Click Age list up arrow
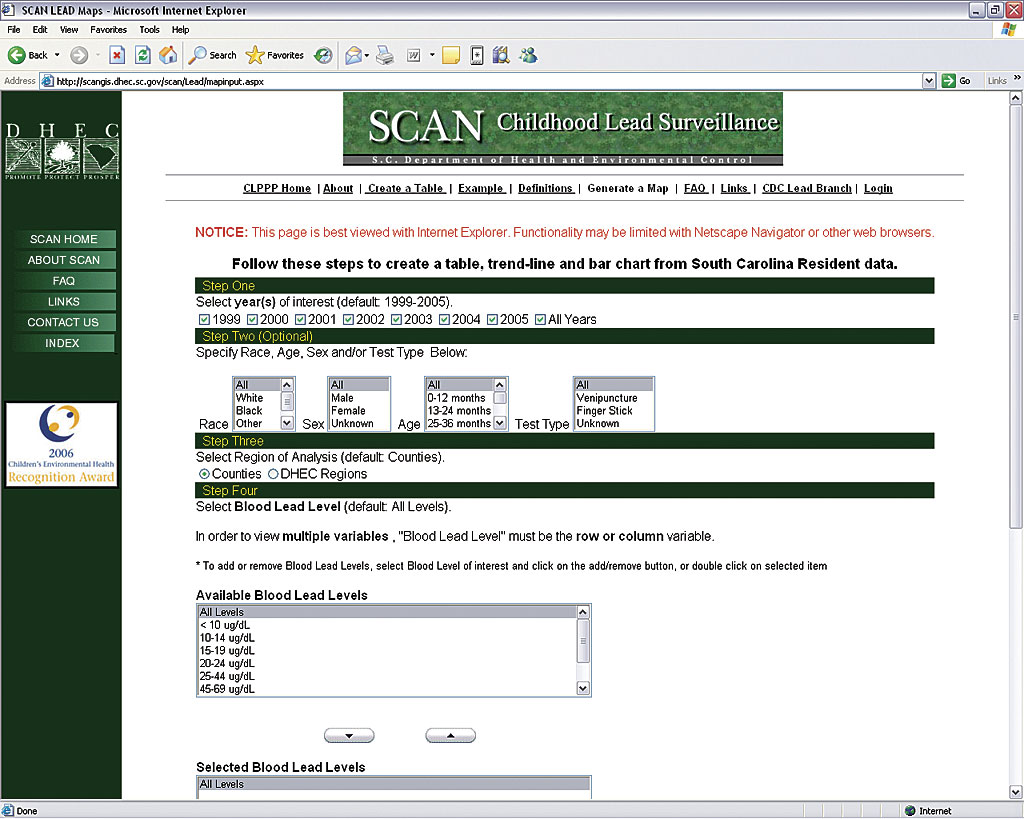The image size is (1024, 819). click(x=500, y=385)
